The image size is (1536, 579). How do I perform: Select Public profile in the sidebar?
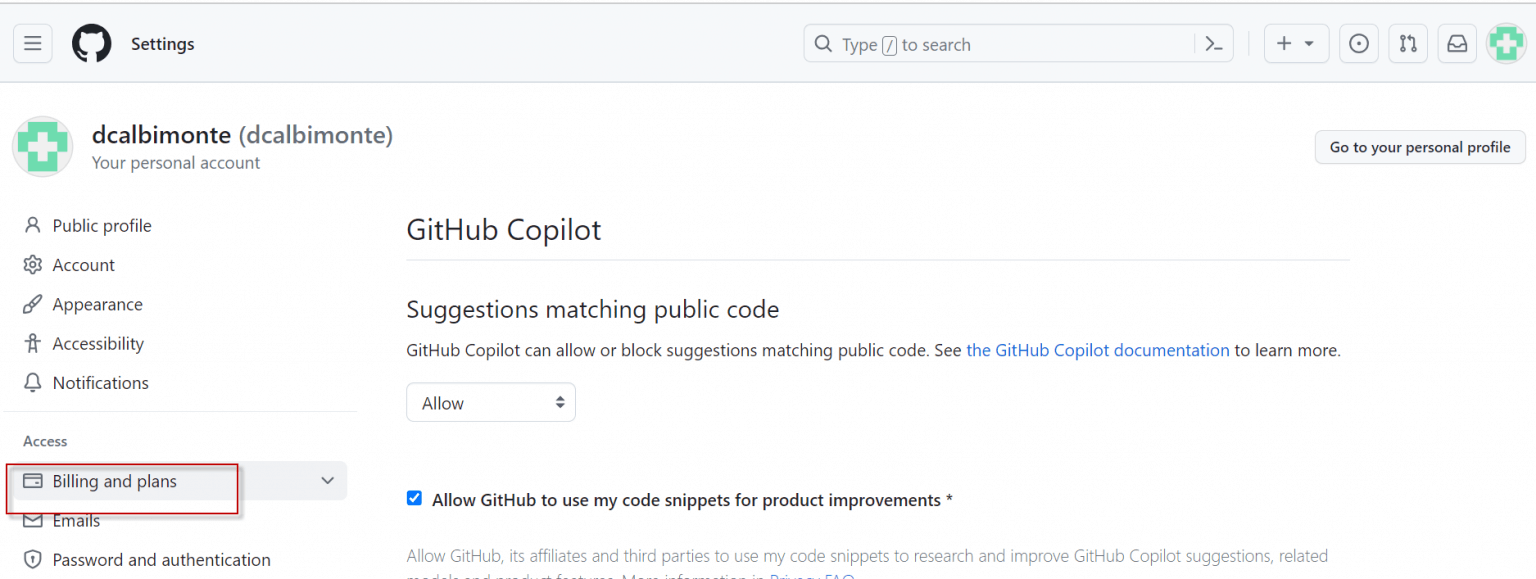(x=102, y=226)
